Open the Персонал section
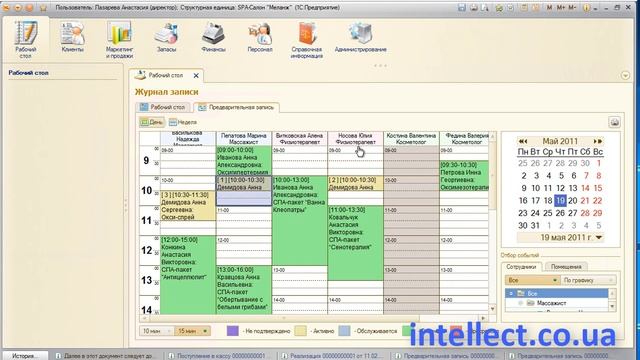 coord(260,37)
